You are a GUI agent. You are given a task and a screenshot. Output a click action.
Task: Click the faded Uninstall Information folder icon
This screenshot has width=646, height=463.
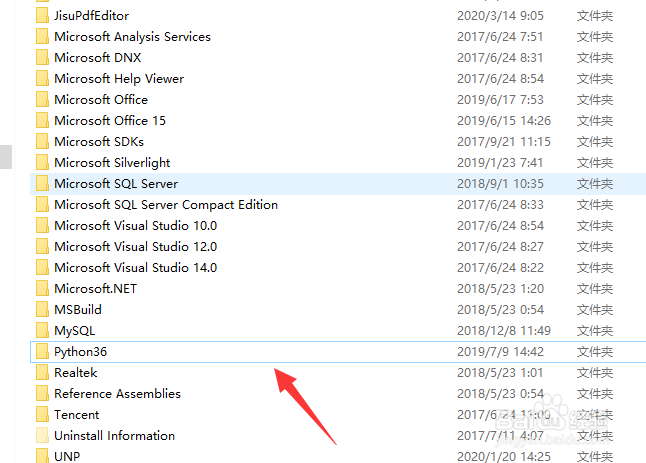point(42,436)
